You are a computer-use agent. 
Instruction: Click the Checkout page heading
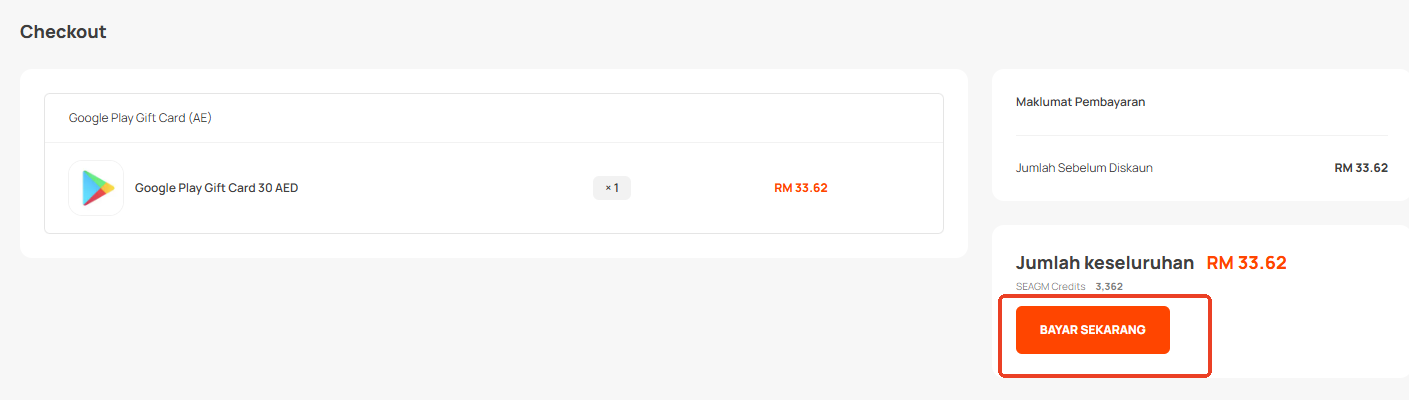coord(63,32)
